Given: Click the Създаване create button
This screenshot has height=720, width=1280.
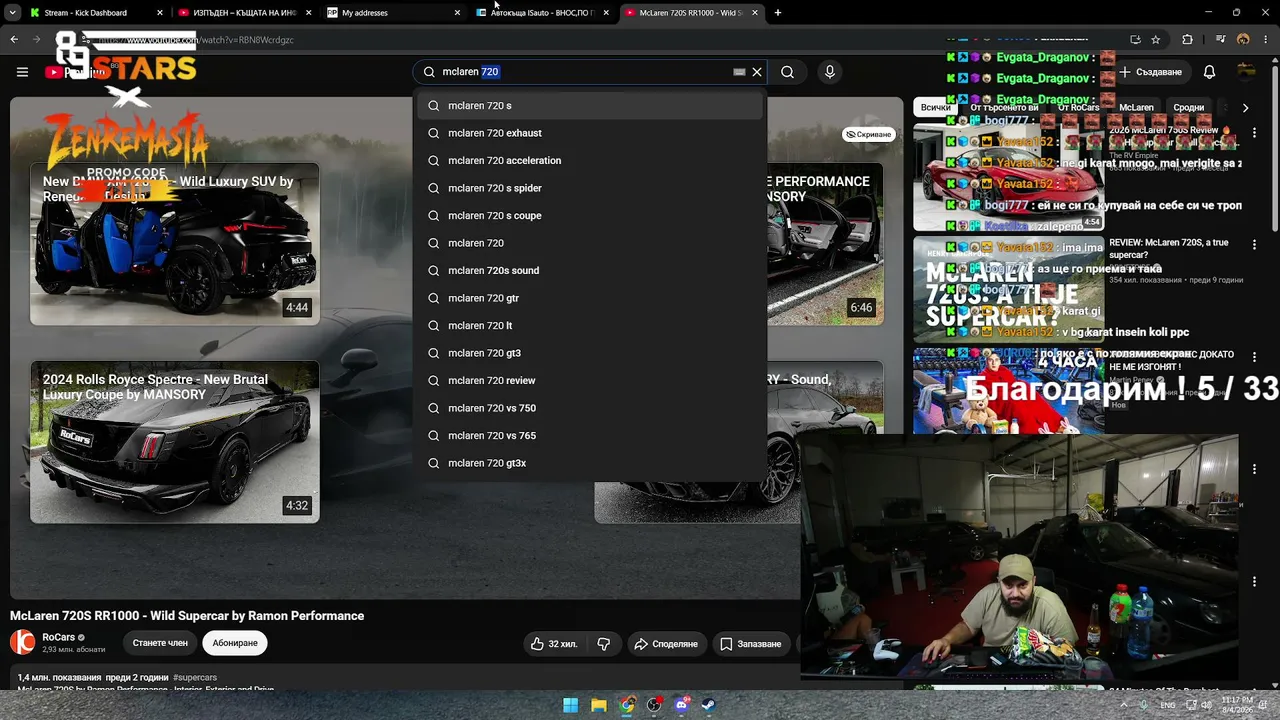Looking at the screenshot, I should pos(1151,72).
